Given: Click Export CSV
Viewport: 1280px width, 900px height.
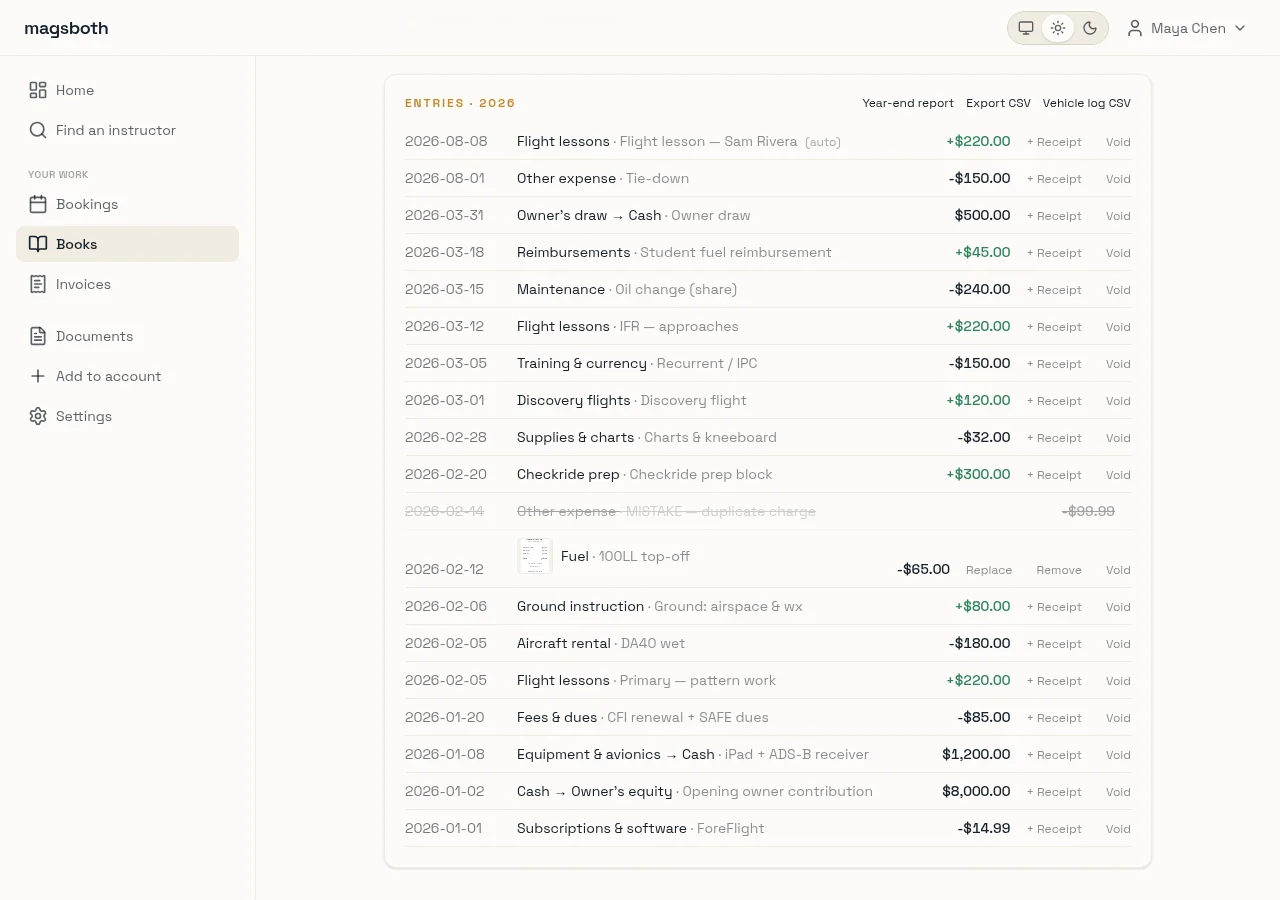Looking at the screenshot, I should click(998, 103).
